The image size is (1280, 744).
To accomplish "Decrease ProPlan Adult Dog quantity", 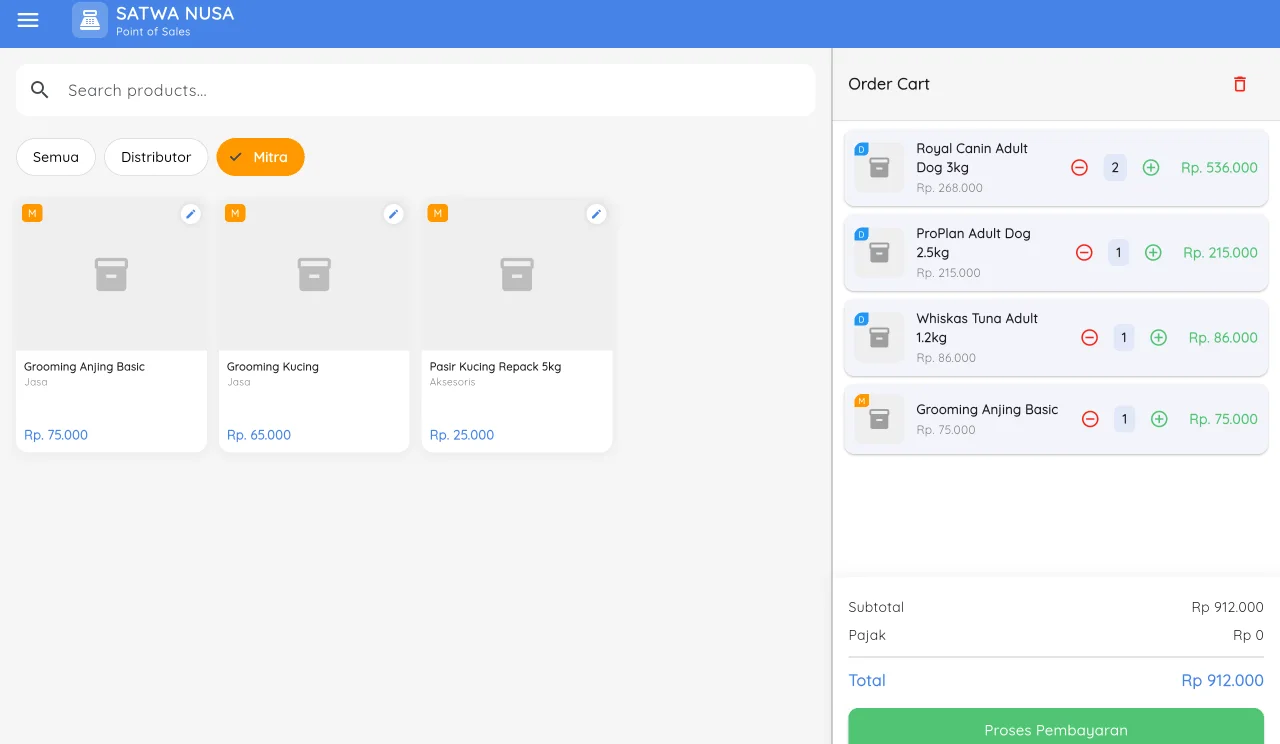I will [1084, 253].
